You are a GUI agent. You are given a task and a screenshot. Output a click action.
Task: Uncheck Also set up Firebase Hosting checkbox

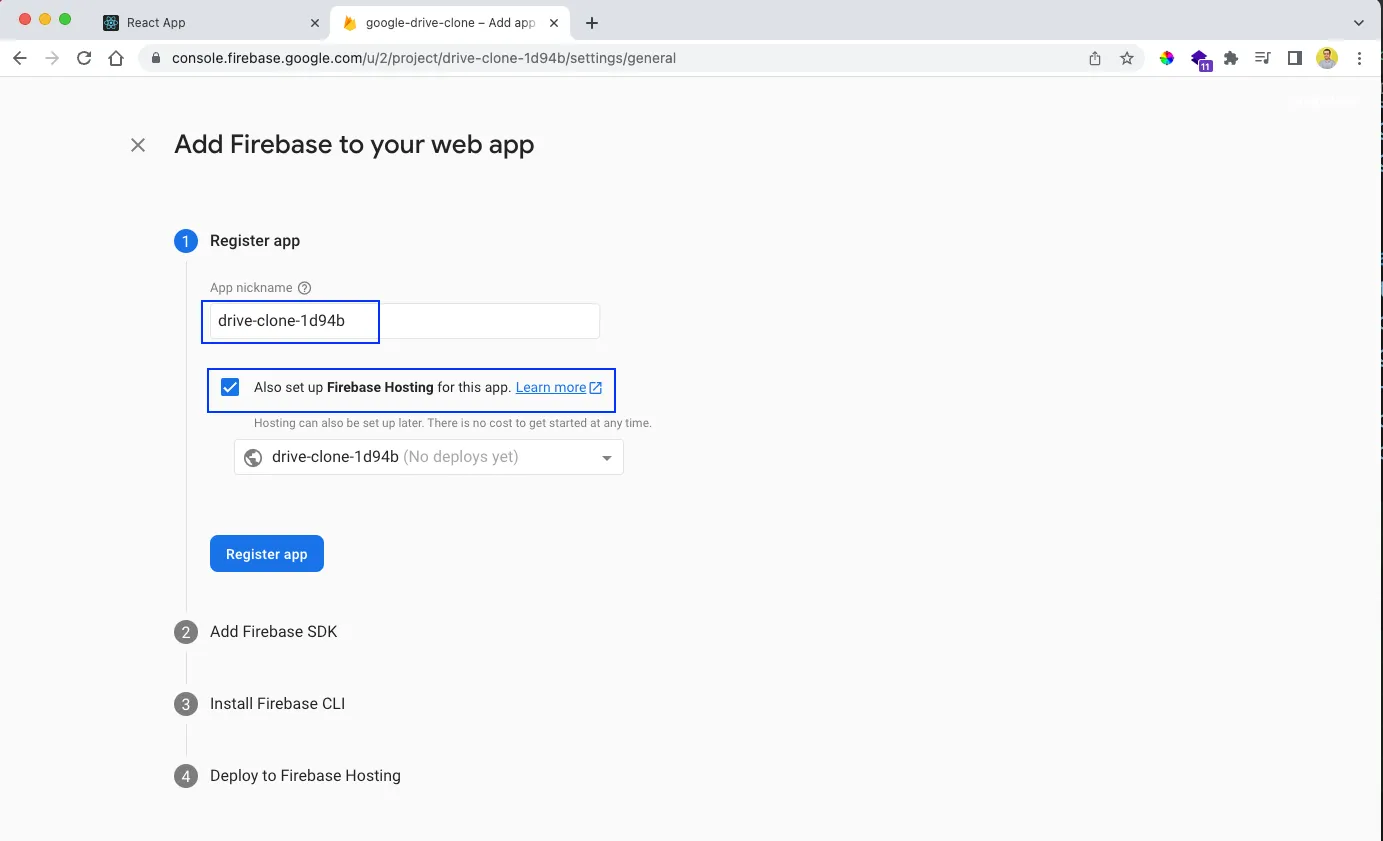coord(230,387)
